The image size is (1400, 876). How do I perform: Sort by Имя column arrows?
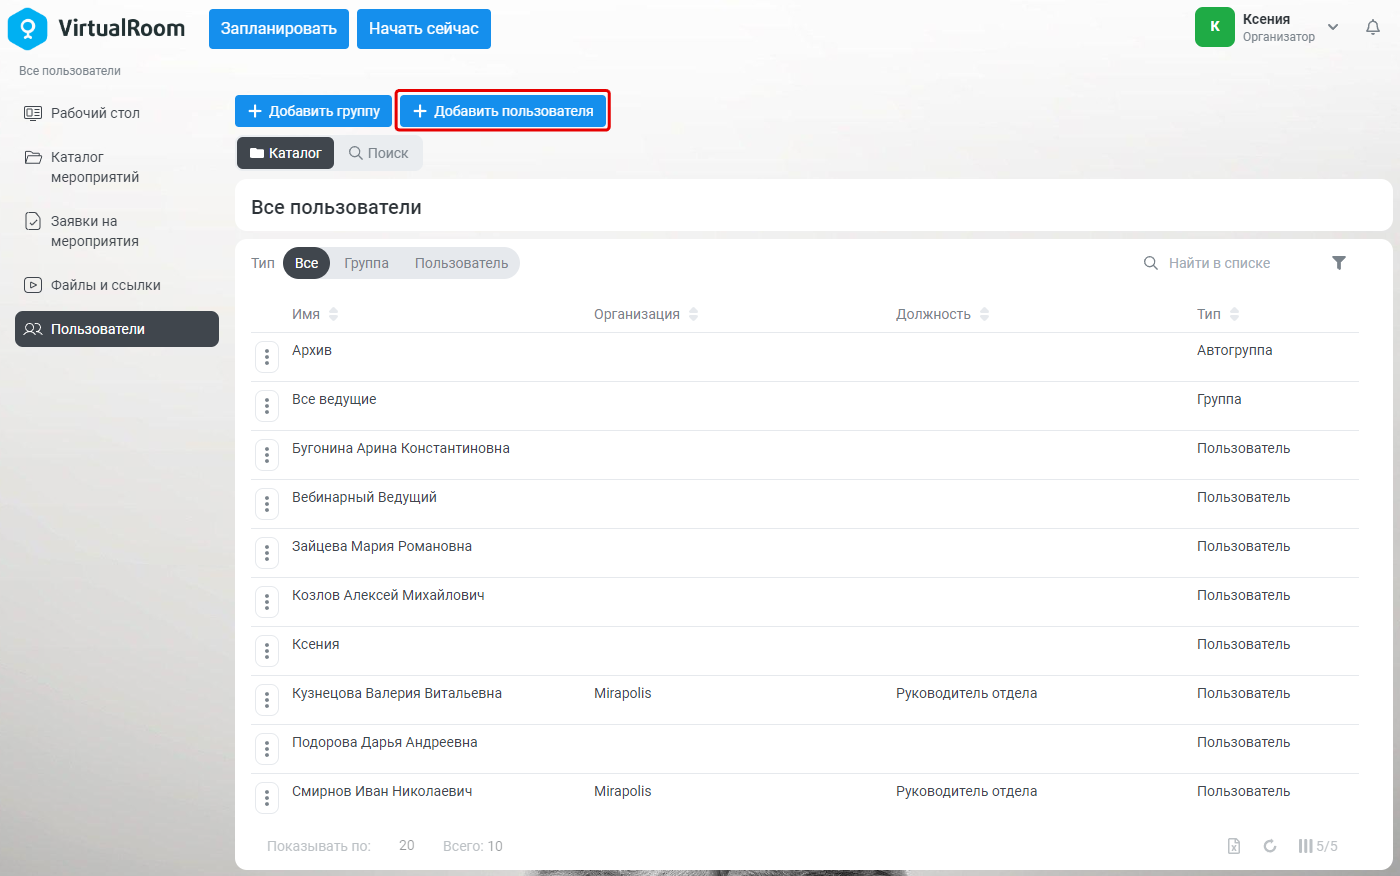[334, 314]
